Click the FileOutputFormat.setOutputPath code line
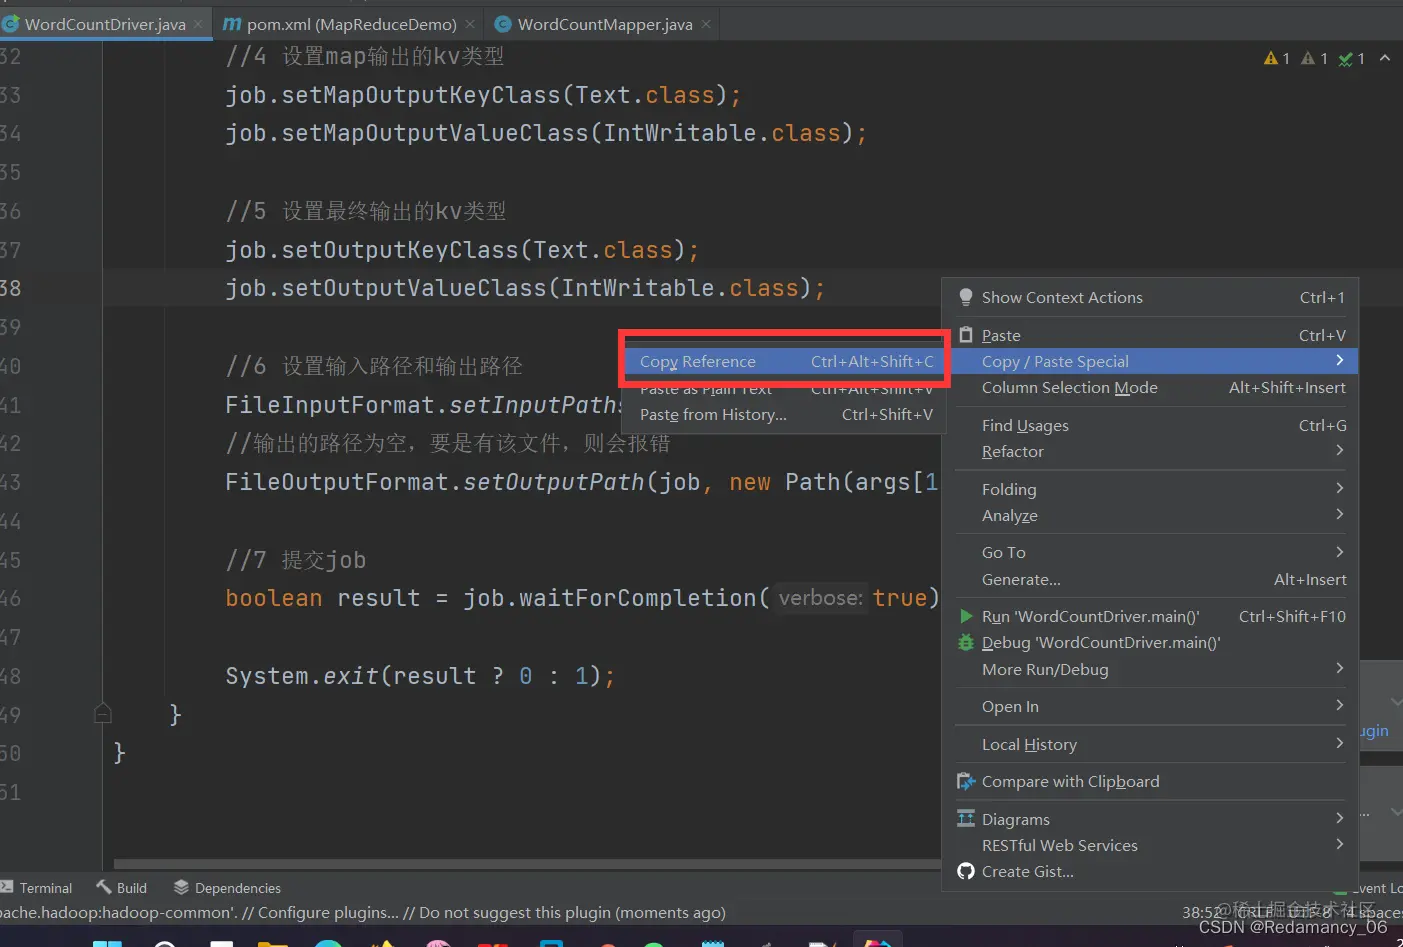1403x947 pixels. [582, 482]
